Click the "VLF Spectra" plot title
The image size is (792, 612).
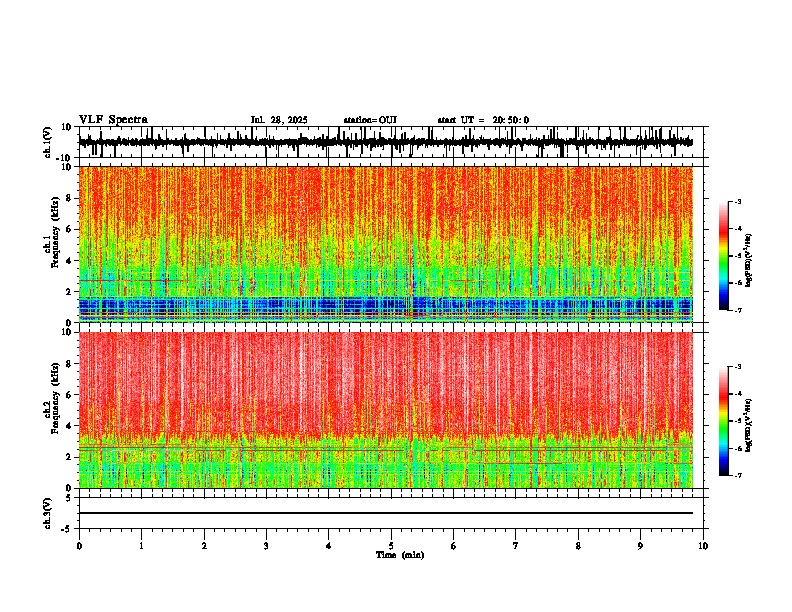[x=113, y=120]
